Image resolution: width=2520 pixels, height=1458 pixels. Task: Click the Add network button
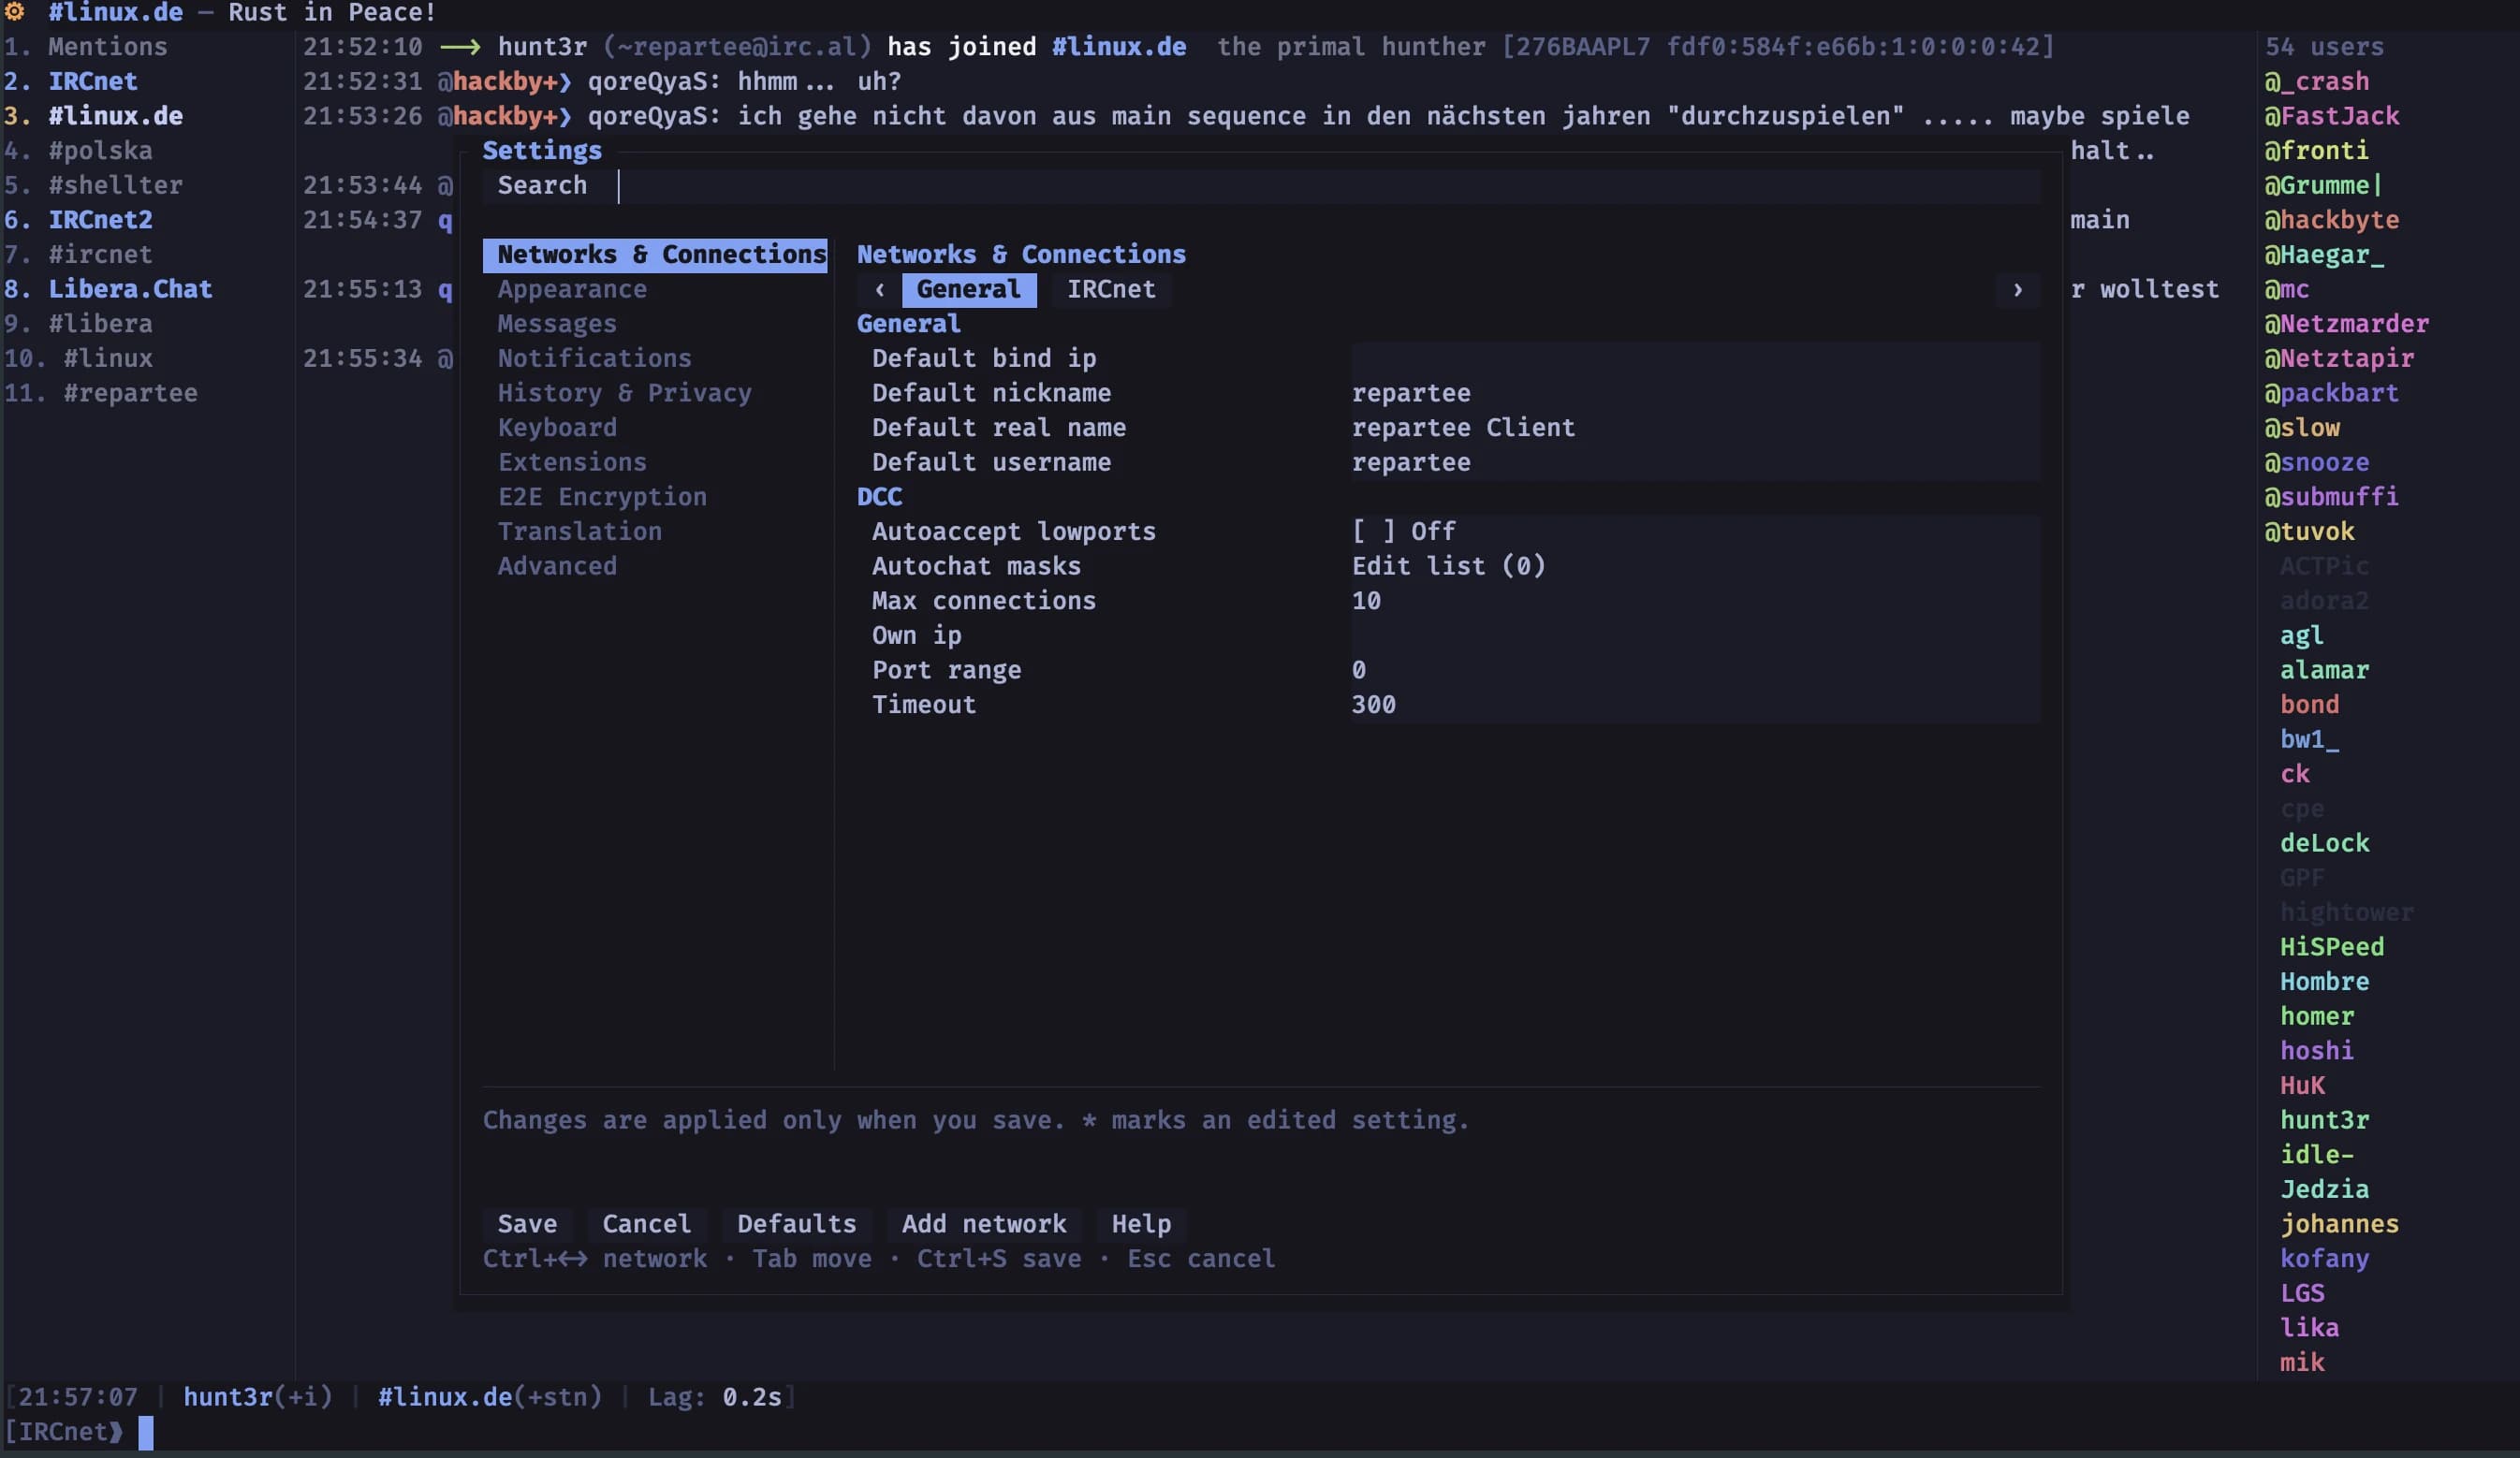tap(984, 1225)
